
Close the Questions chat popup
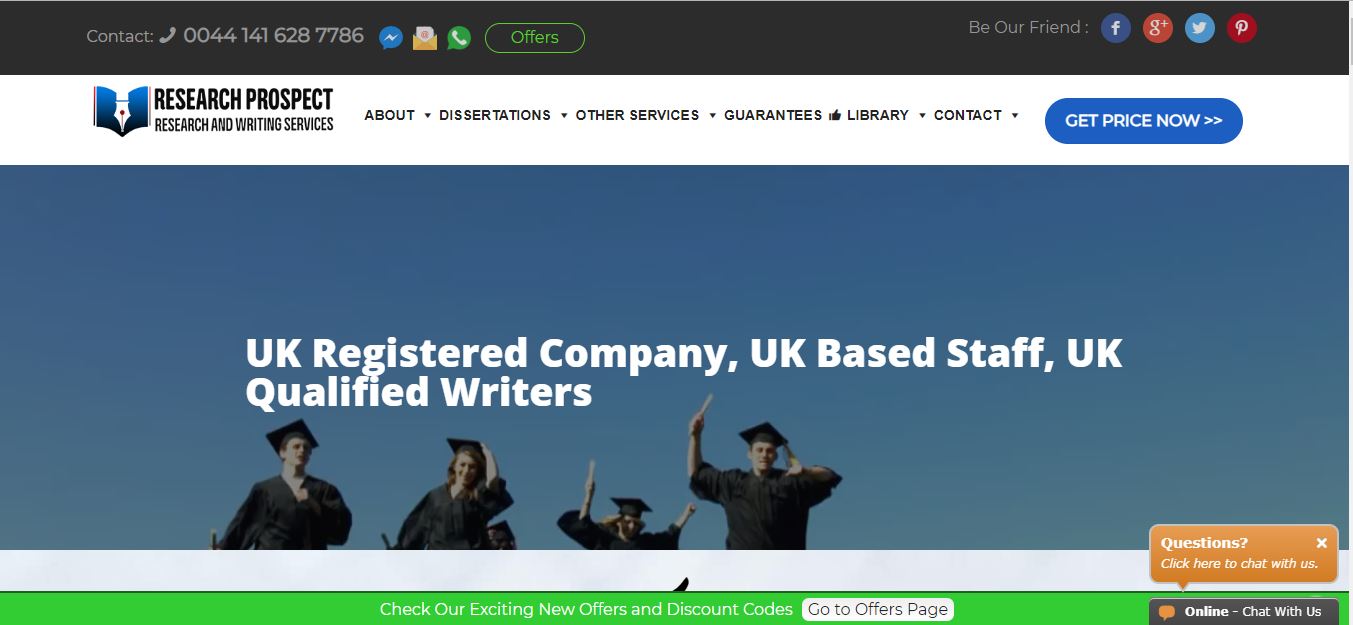(1321, 543)
